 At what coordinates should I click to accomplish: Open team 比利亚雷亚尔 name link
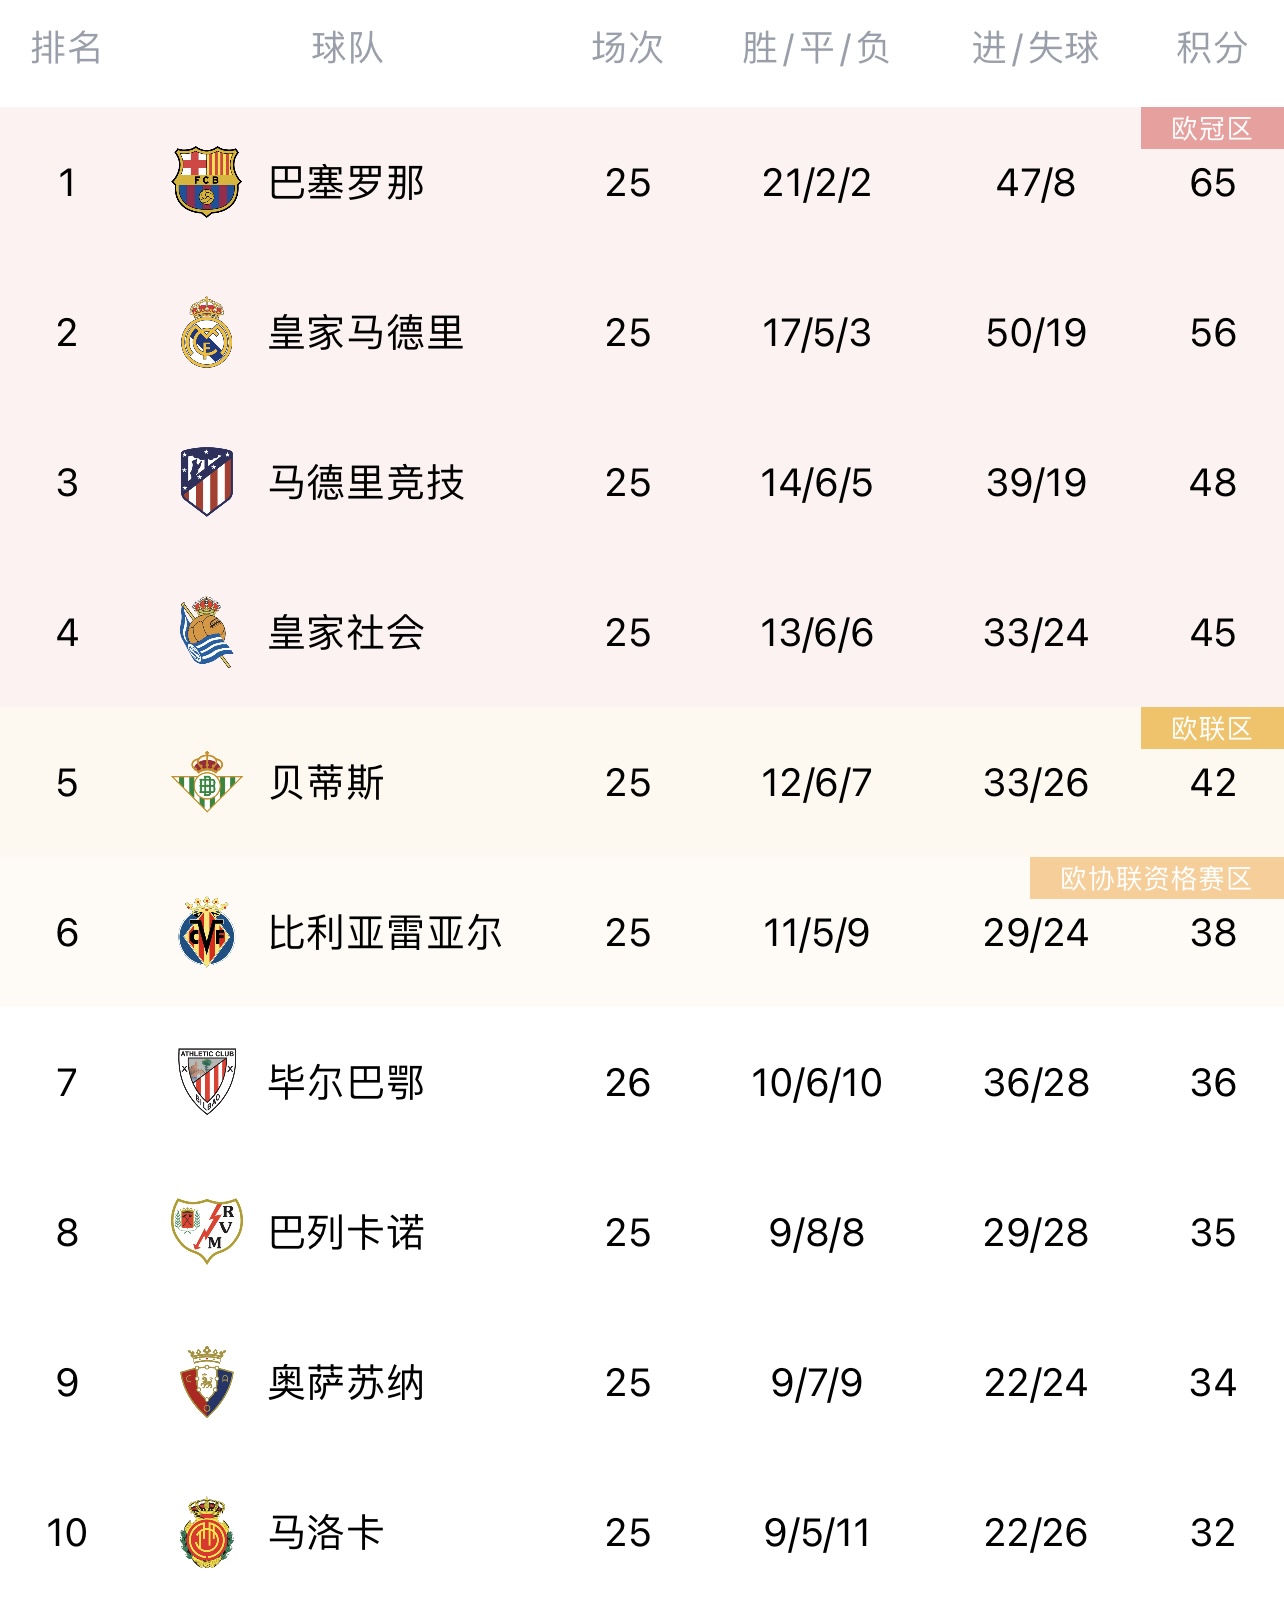[x=385, y=933]
